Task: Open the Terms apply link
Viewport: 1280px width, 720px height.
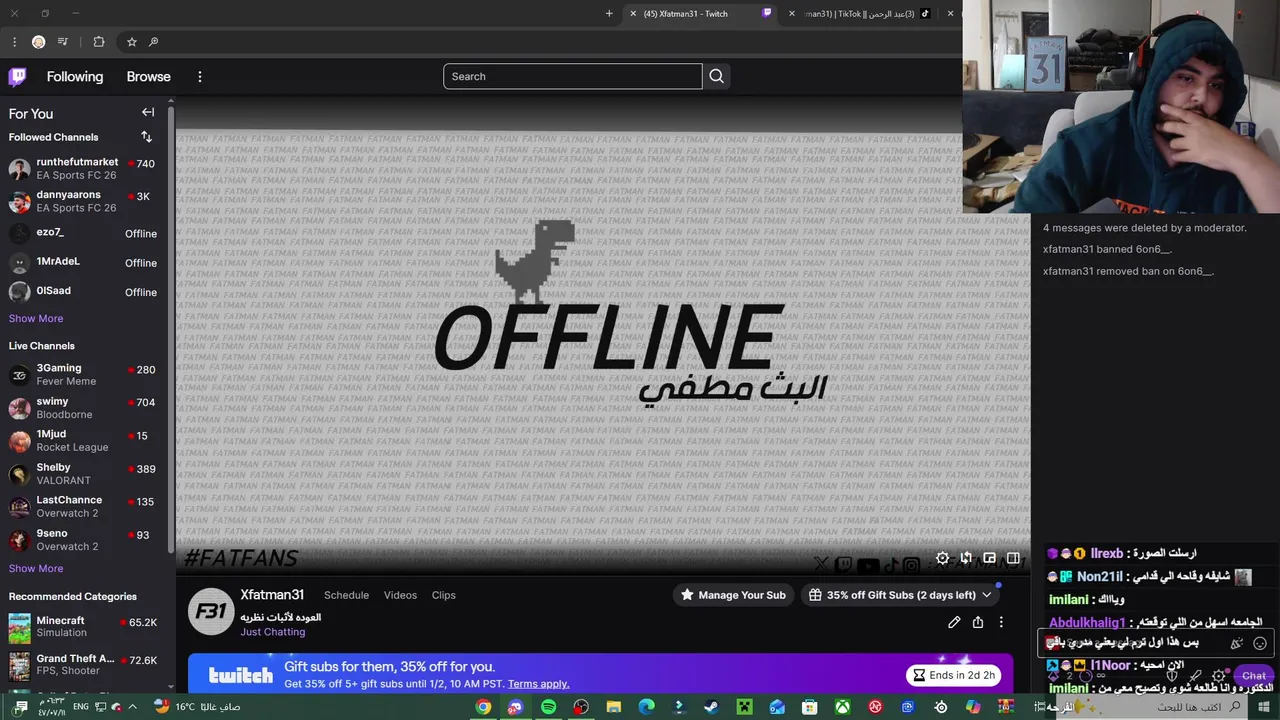Action: [538, 684]
